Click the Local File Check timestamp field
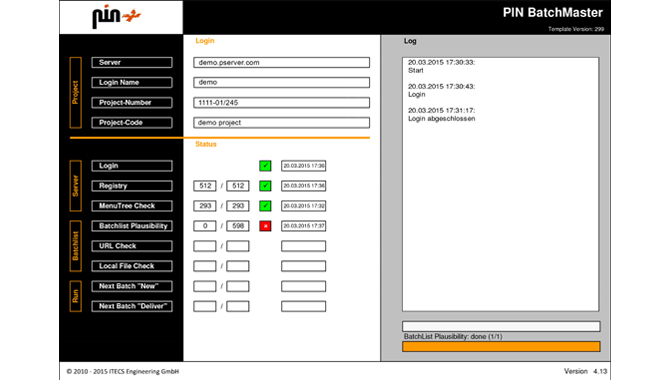 (303, 266)
